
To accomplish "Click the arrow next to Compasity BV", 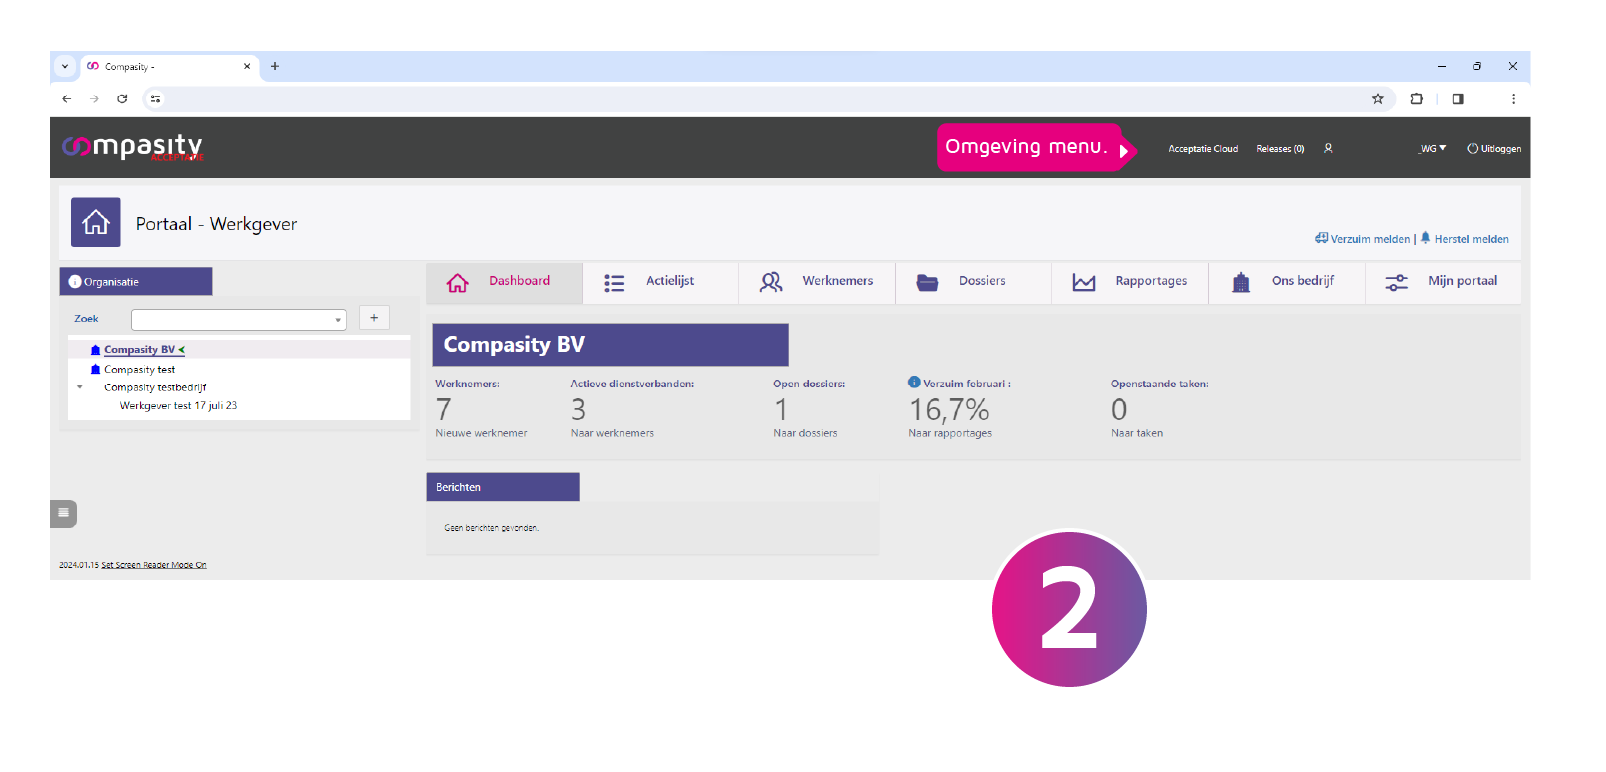I will coord(181,350).
